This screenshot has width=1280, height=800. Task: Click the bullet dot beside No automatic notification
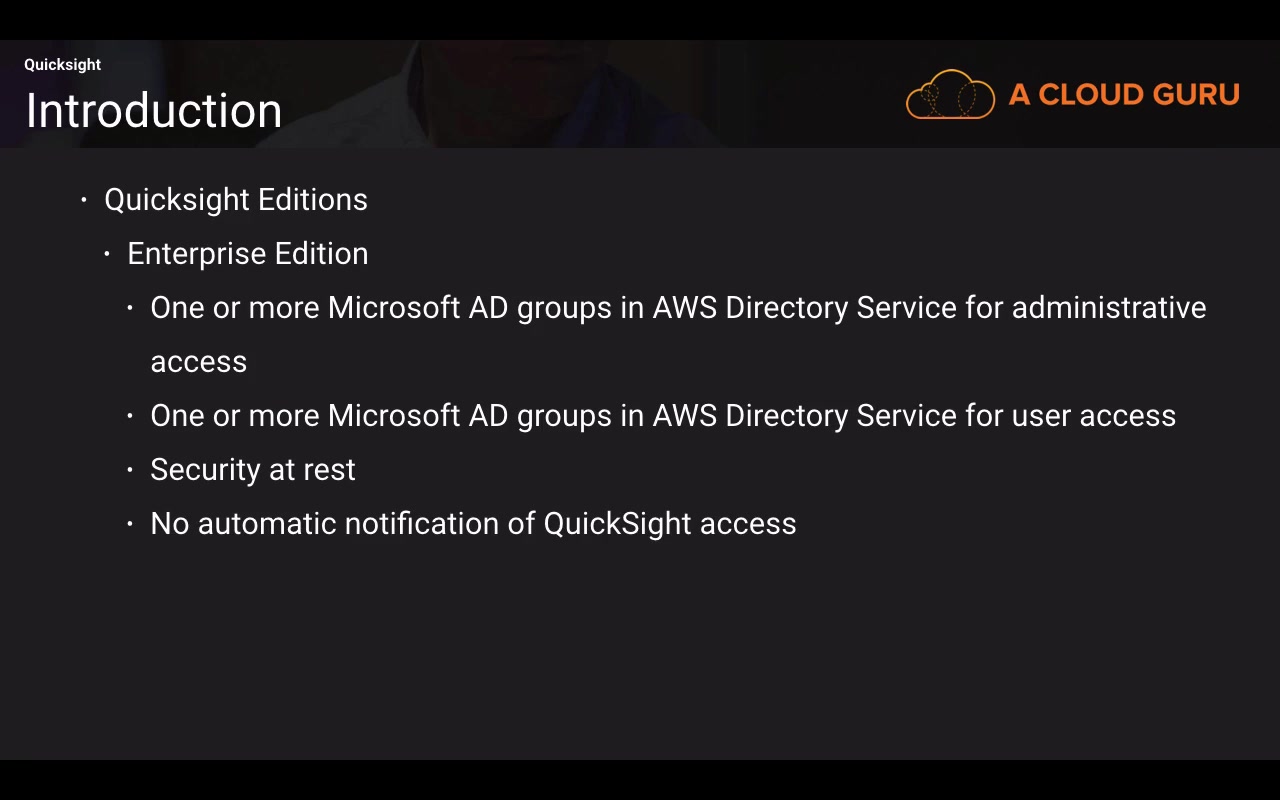pos(130,524)
